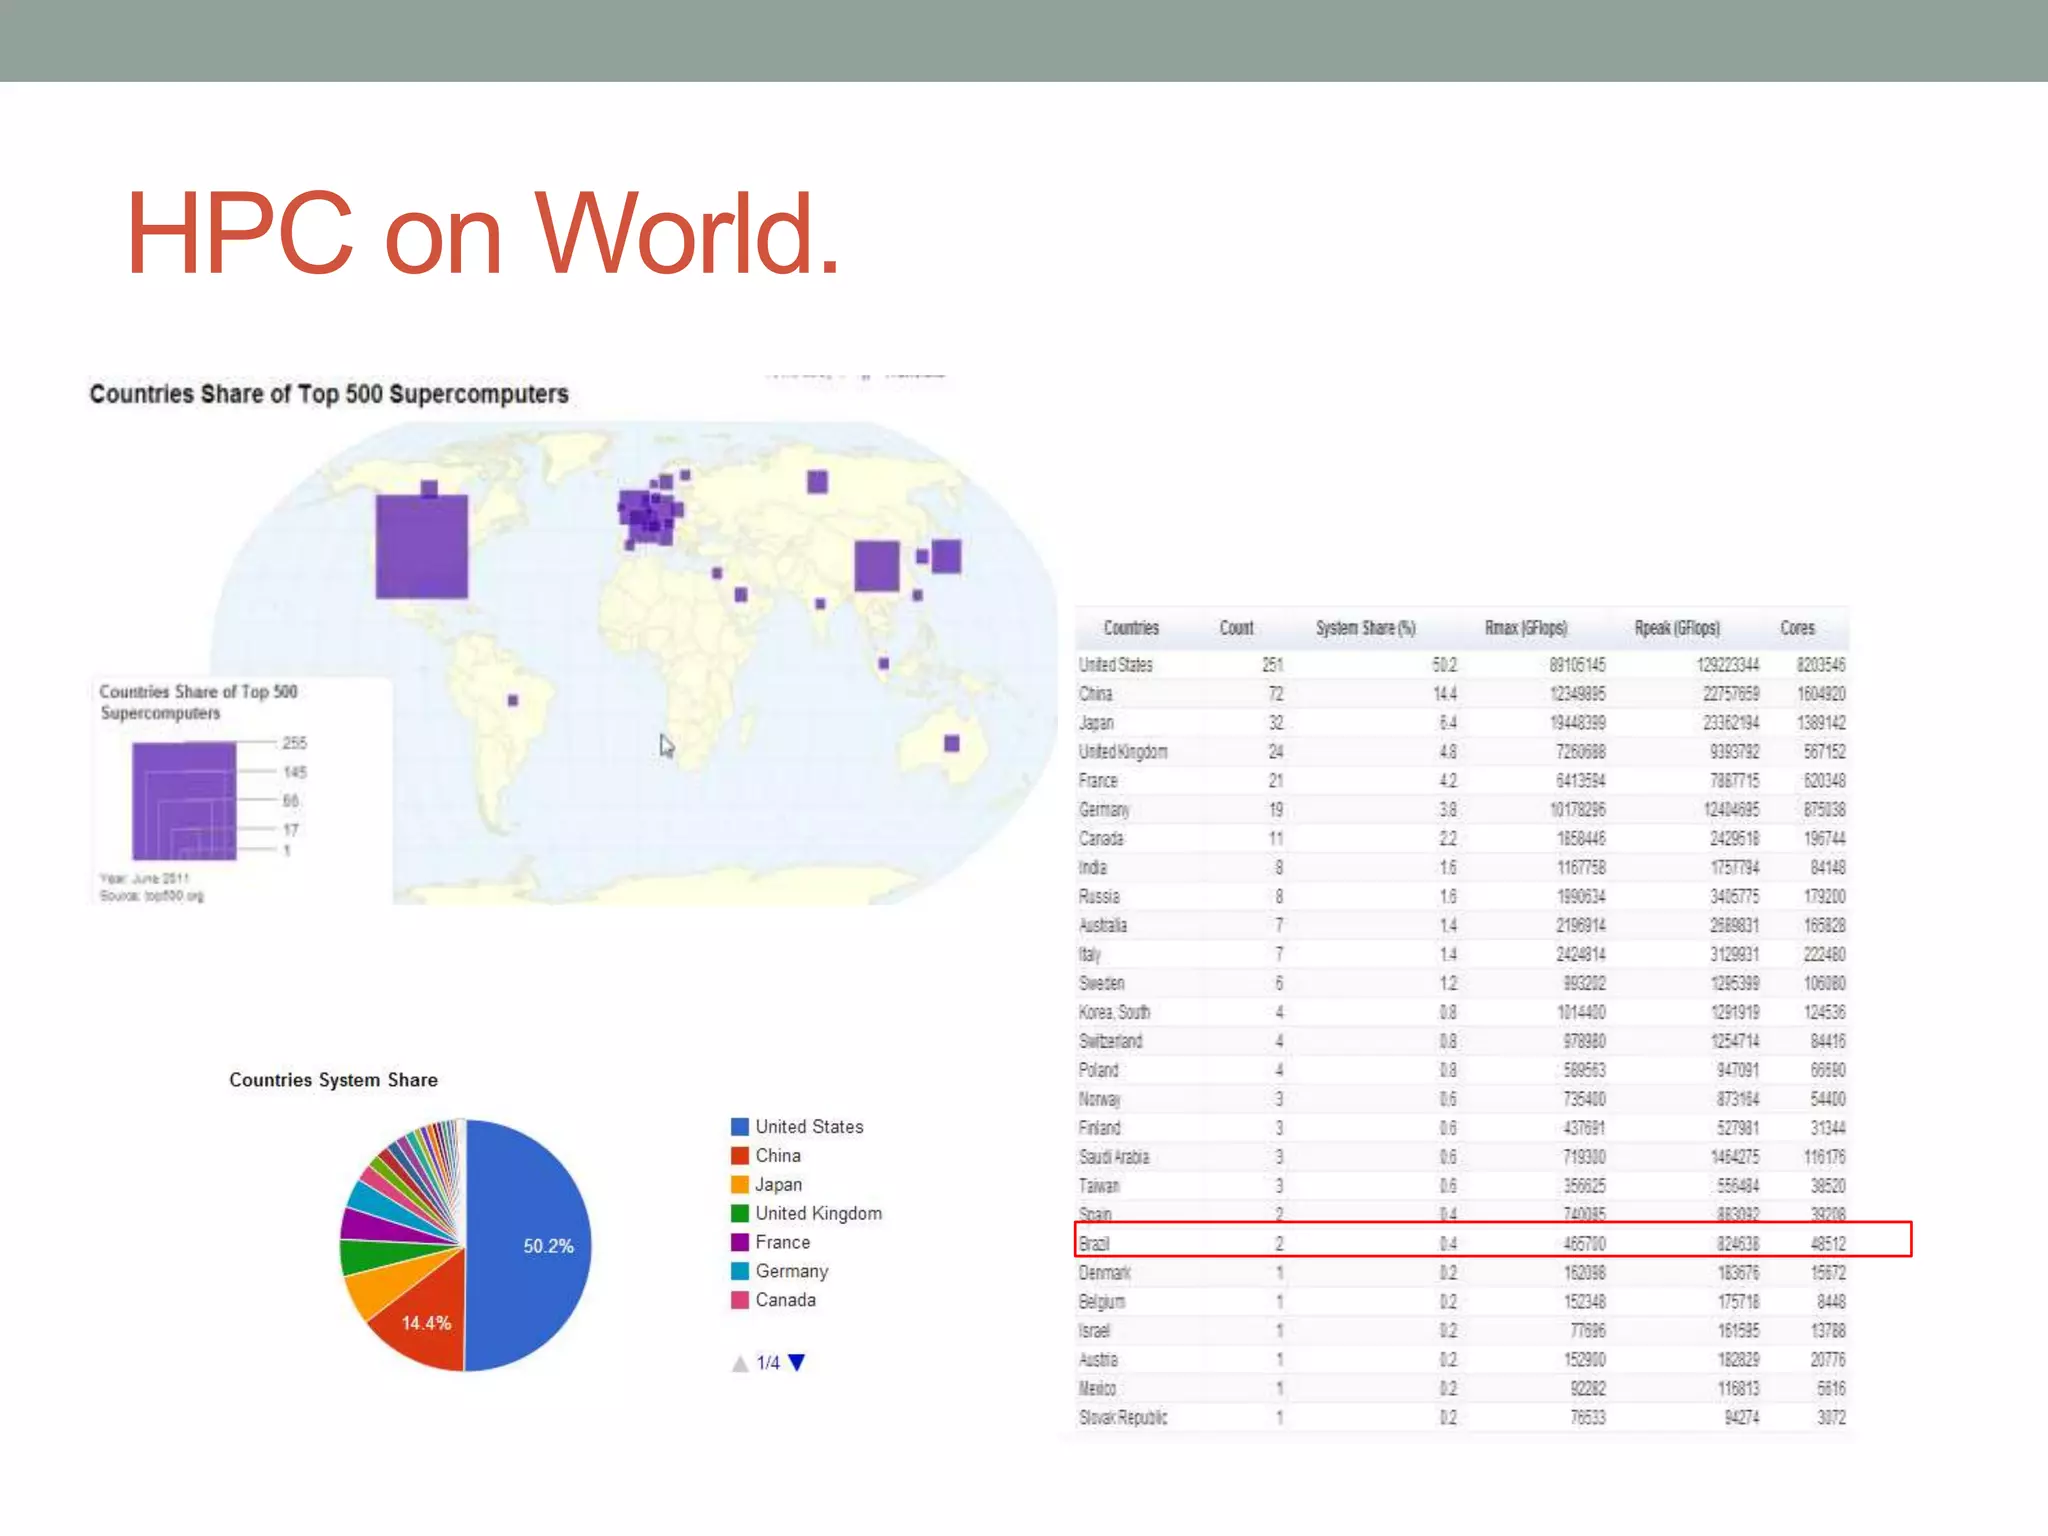Image resolution: width=2048 pixels, height=1536 pixels.
Task: Click China's system share value 14.4
Action: [1445, 694]
